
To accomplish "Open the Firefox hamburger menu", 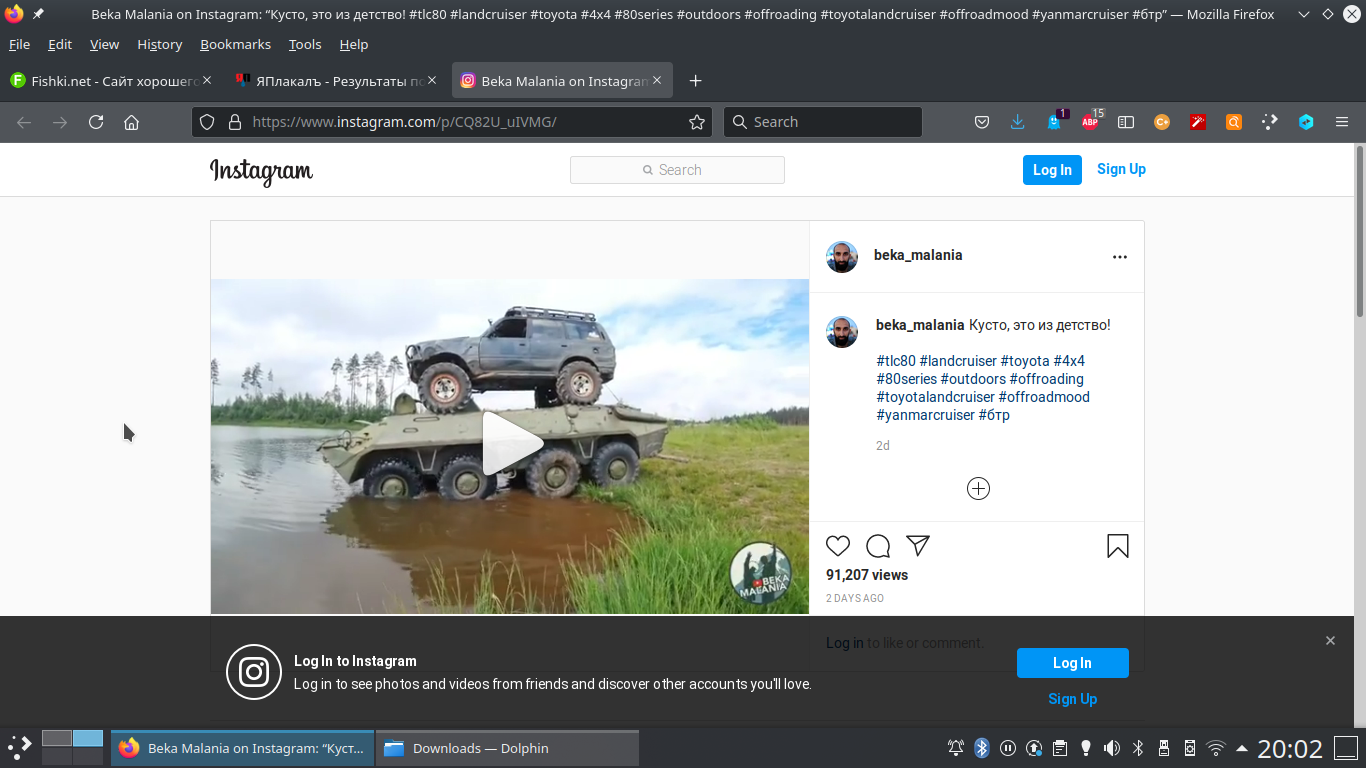I will point(1342,122).
